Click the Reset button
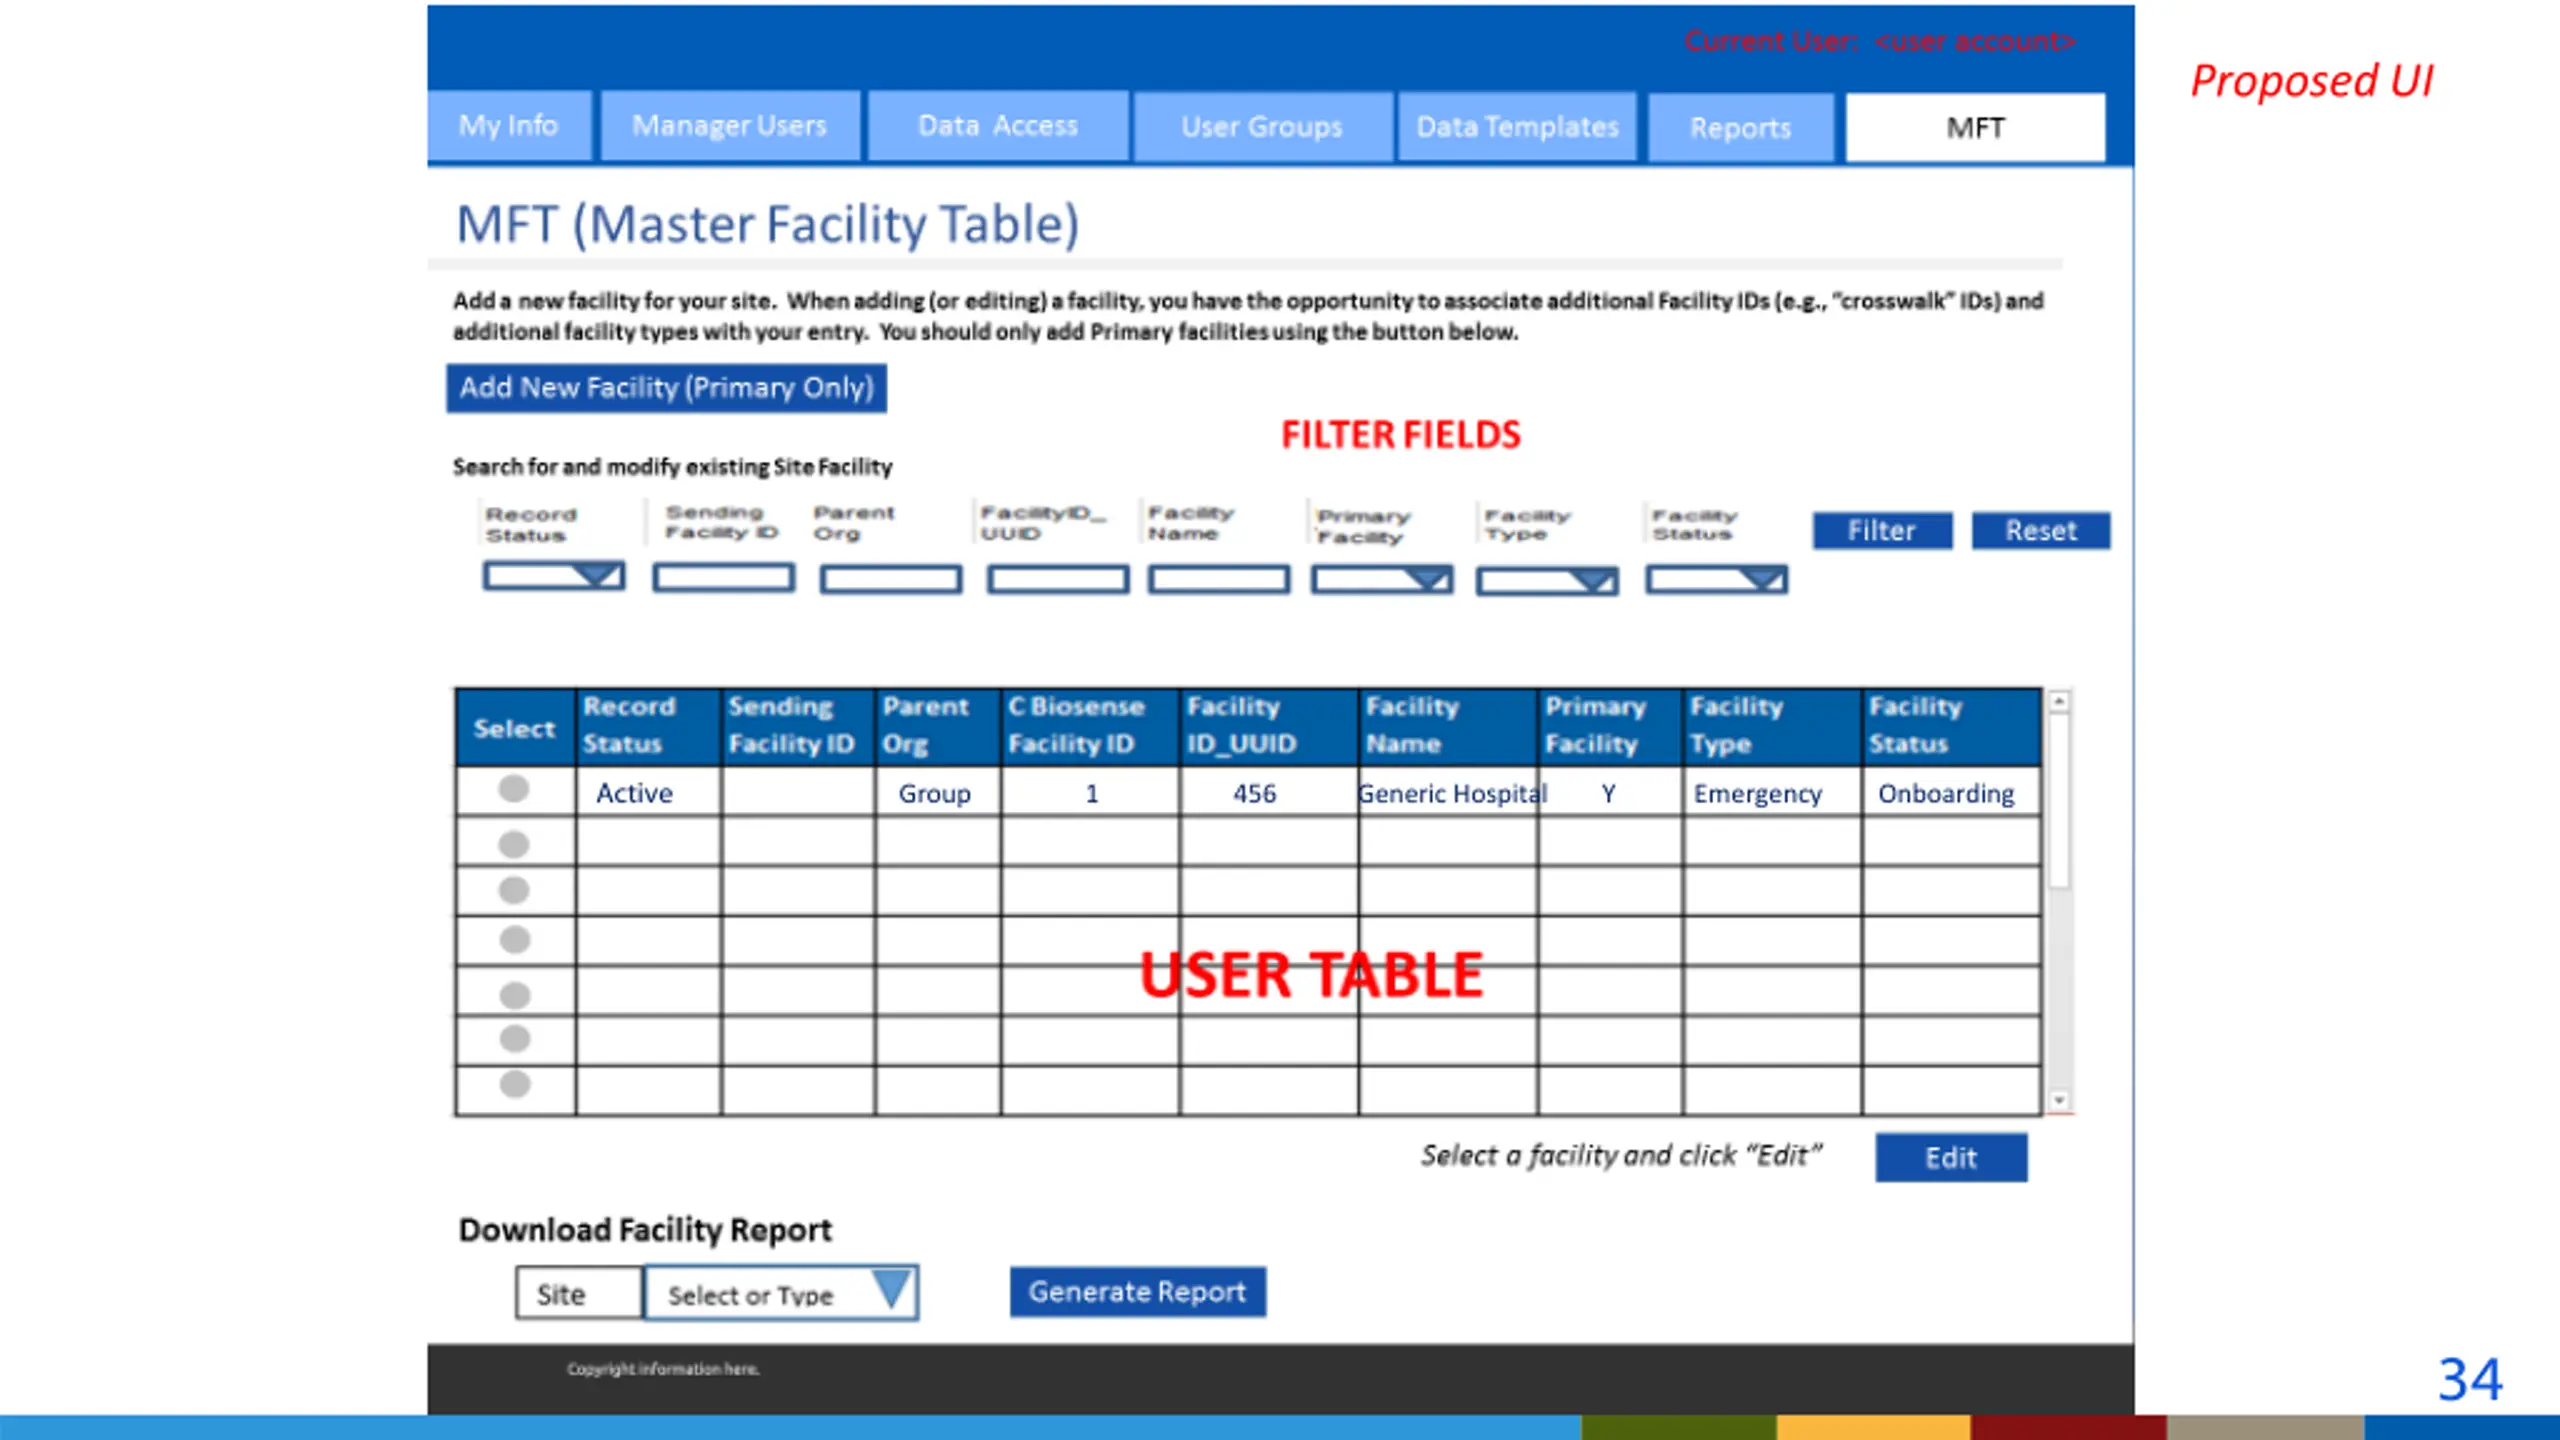The height and width of the screenshot is (1440, 2560). (2040, 531)
